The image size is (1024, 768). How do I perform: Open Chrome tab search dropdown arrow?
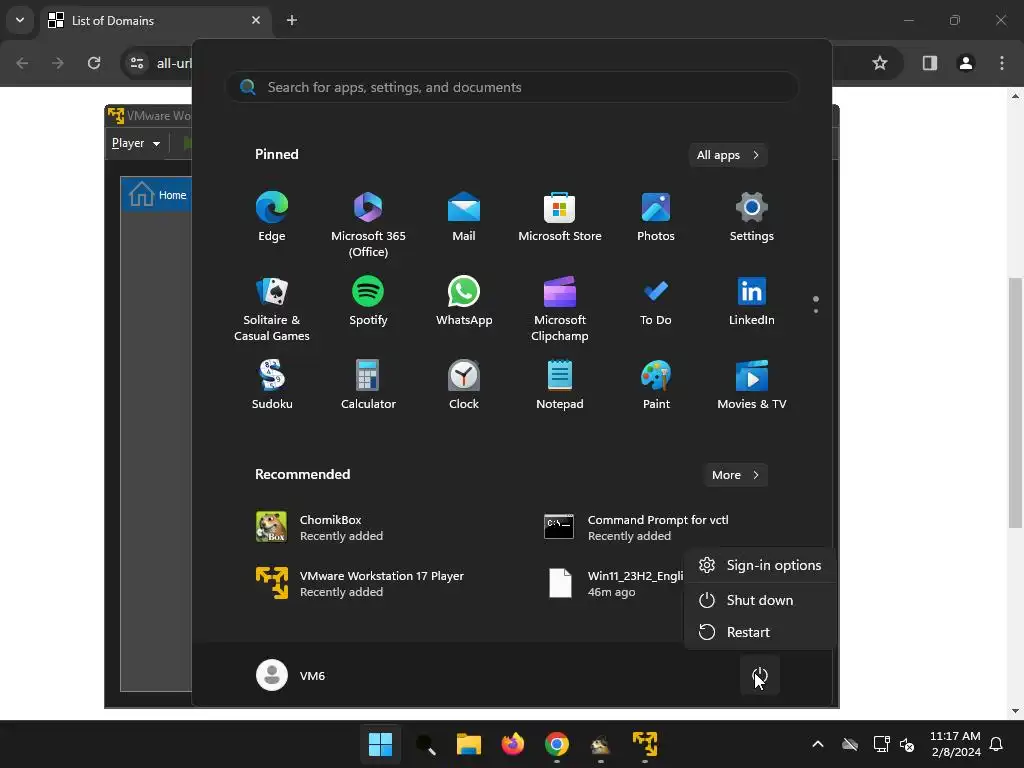point(20,20)
